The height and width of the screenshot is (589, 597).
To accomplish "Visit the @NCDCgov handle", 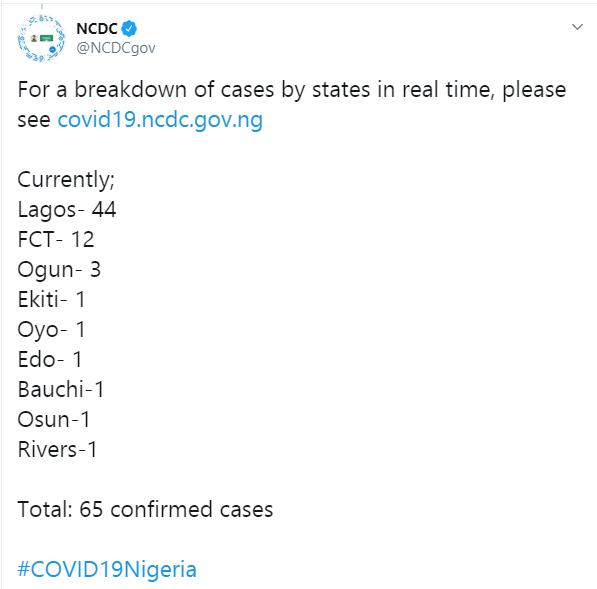I will click(116, 48).
